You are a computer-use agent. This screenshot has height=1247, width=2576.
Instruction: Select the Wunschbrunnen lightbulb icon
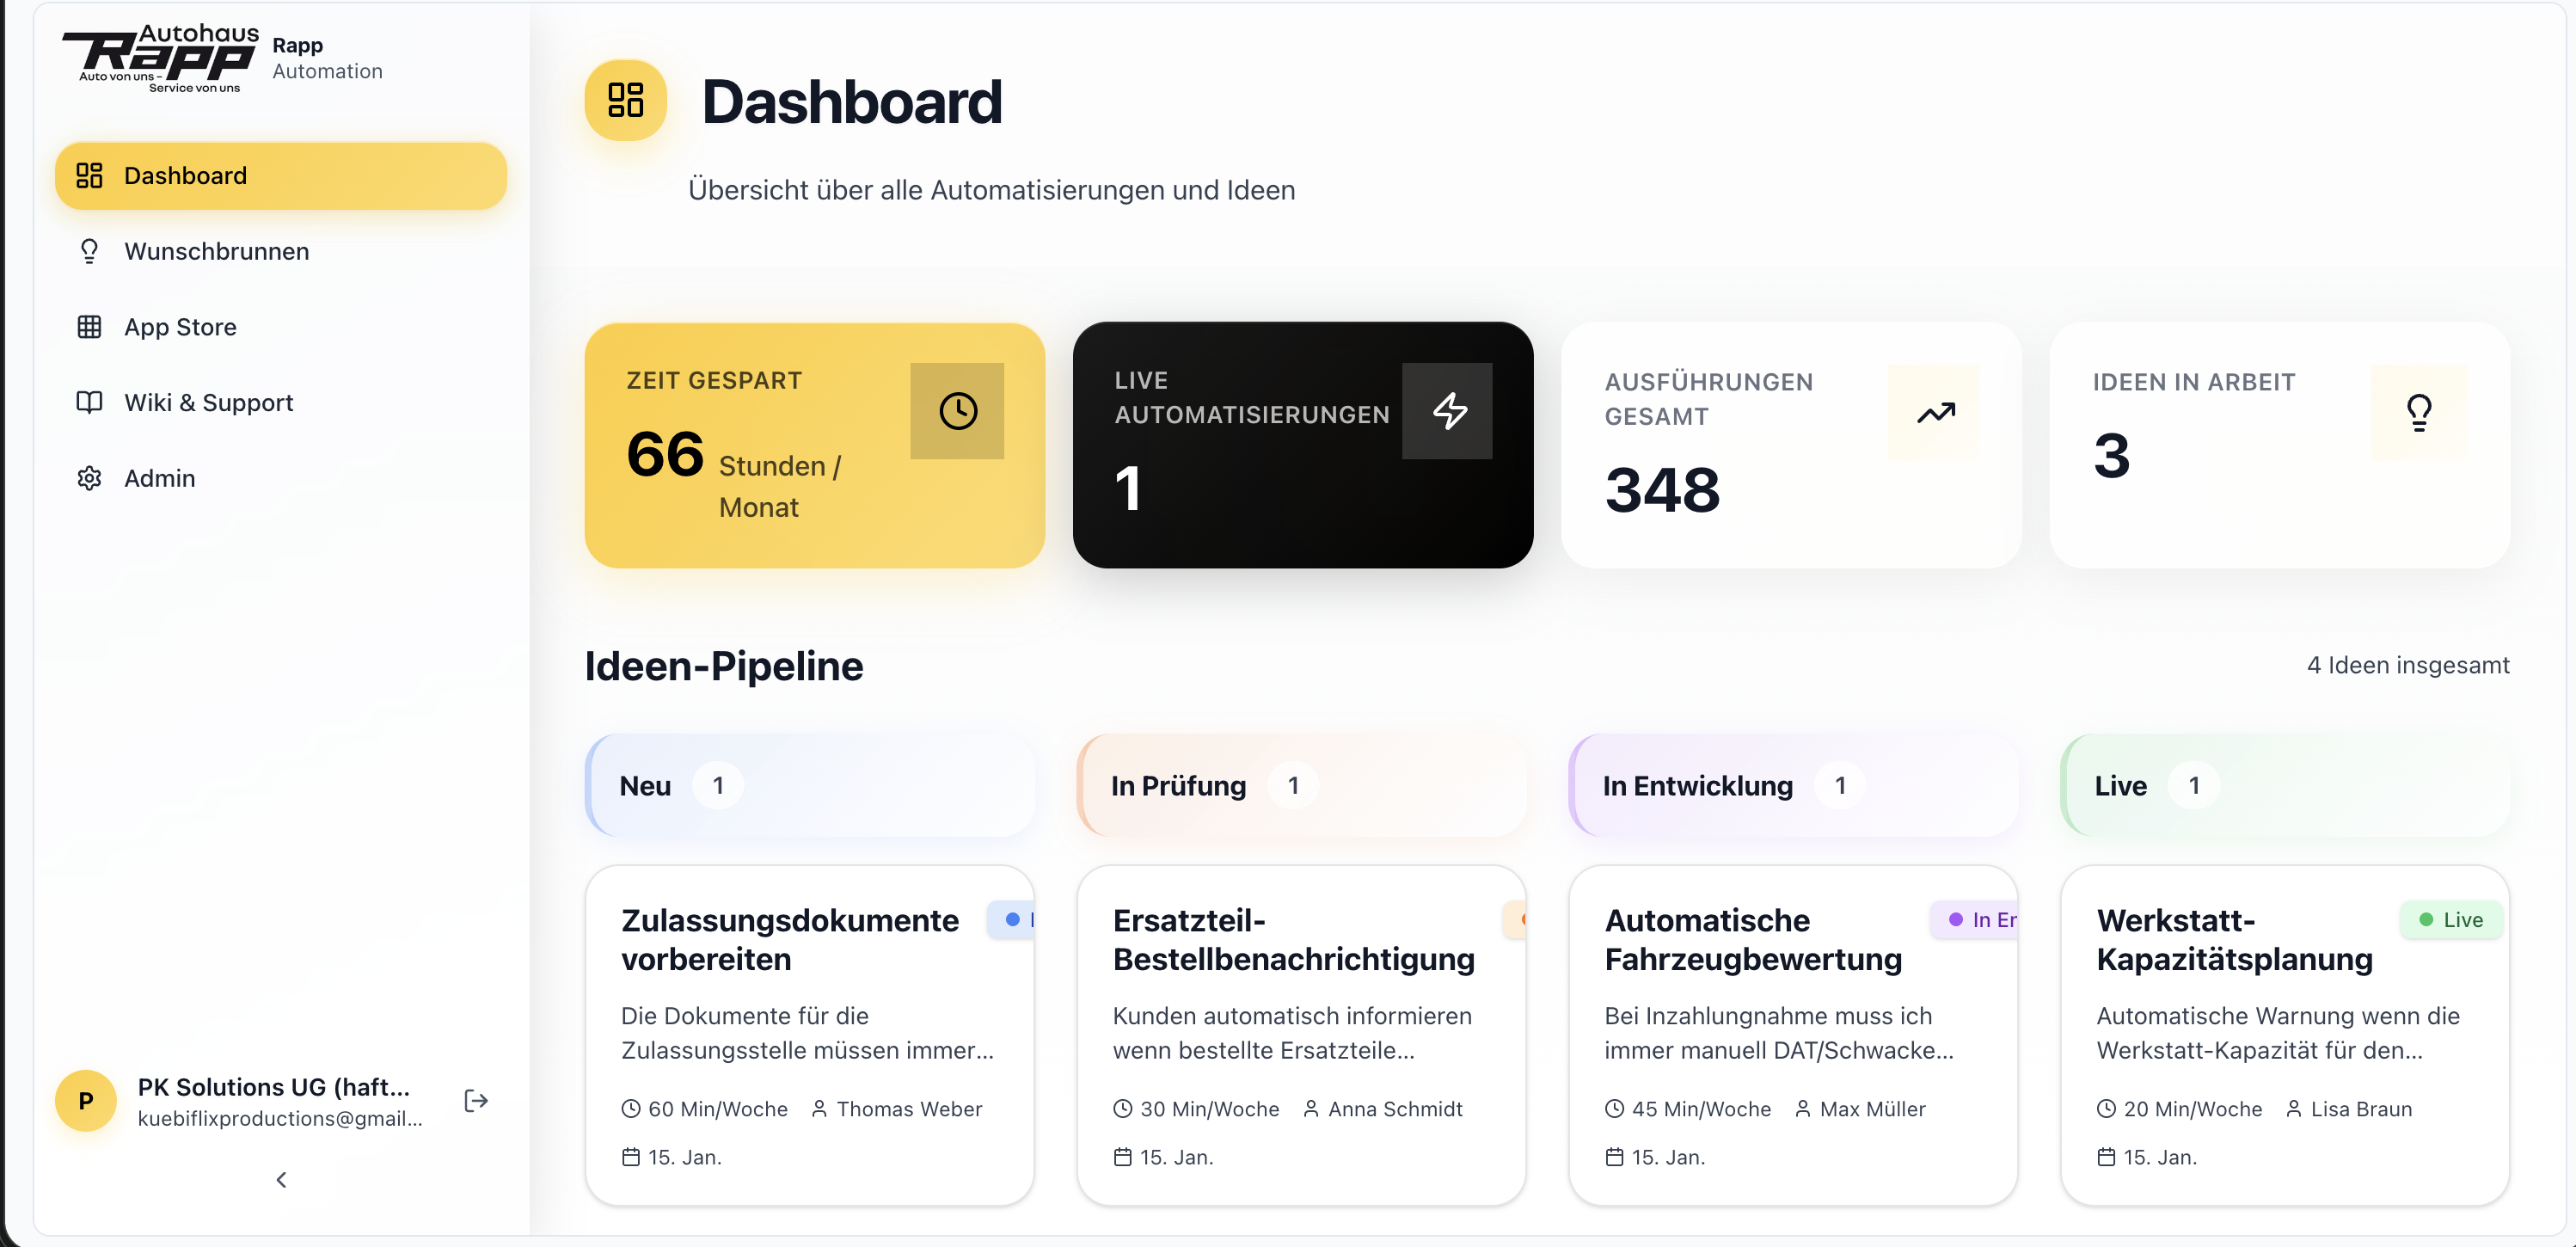tap(90, 251)
